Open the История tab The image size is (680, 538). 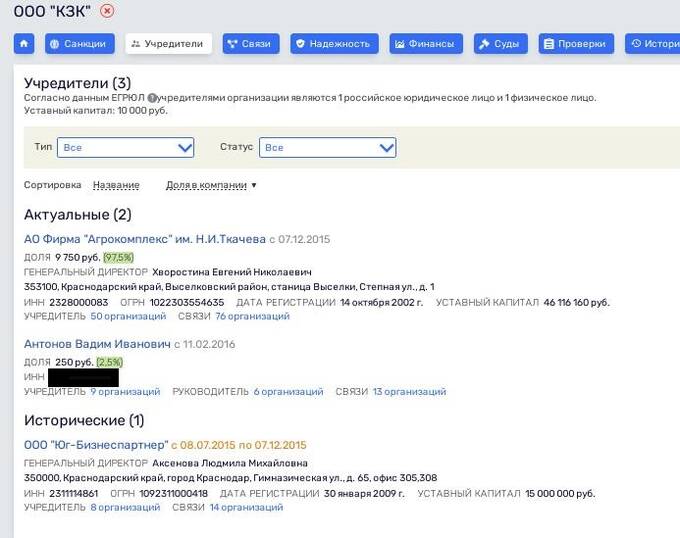click(653, 44)
